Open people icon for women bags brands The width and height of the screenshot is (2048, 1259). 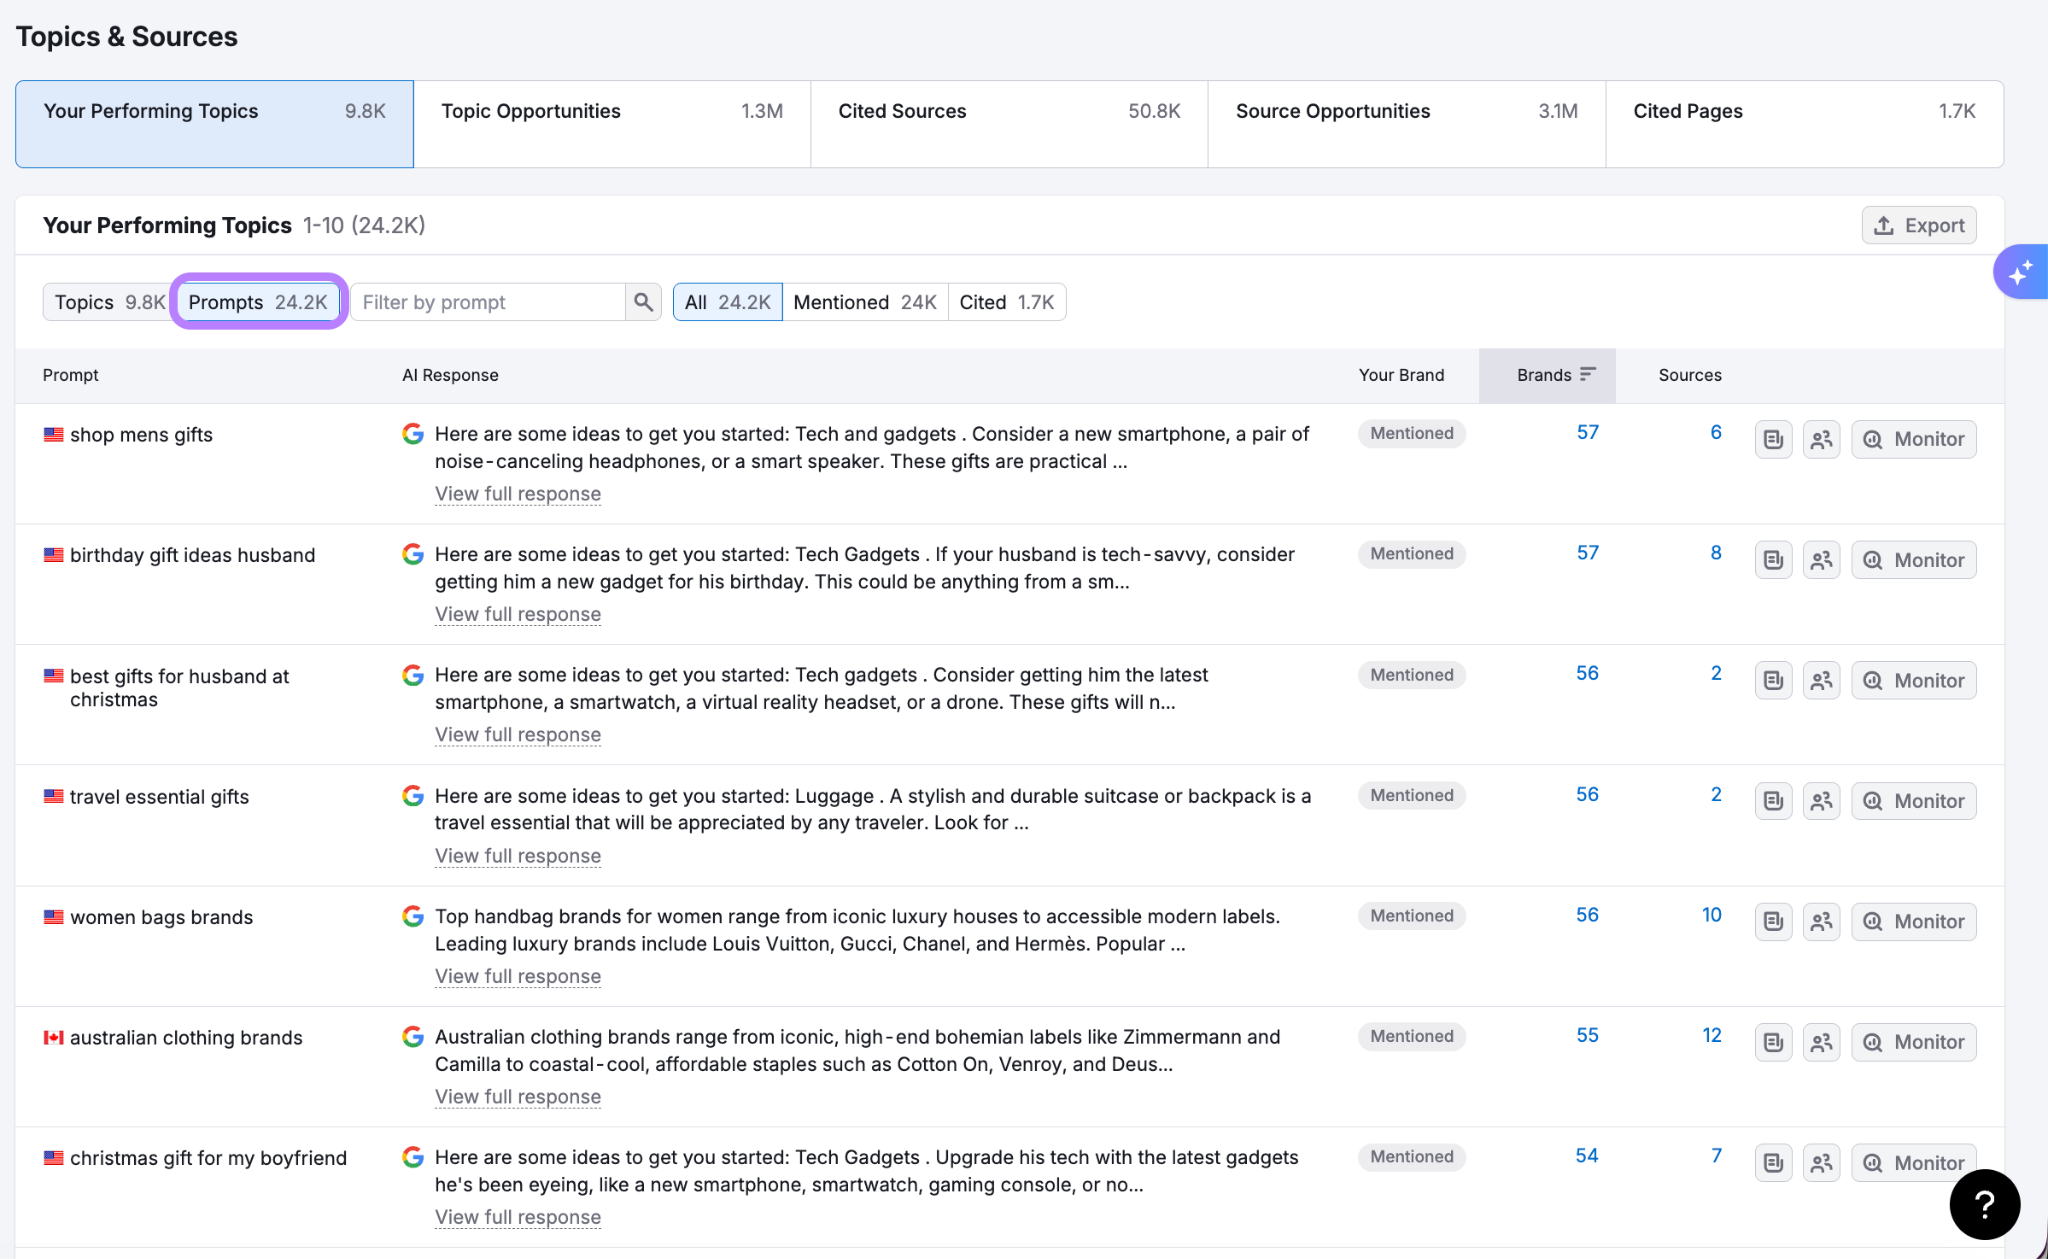click(1821, 921)
